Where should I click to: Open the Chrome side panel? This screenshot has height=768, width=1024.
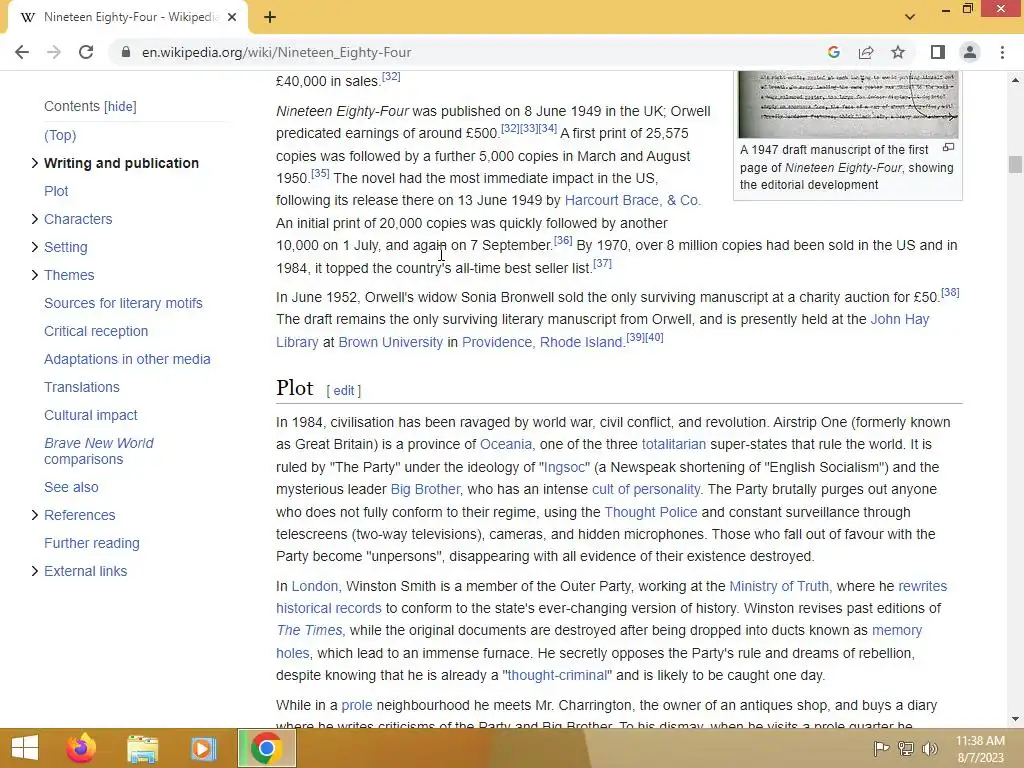[938, 52]
